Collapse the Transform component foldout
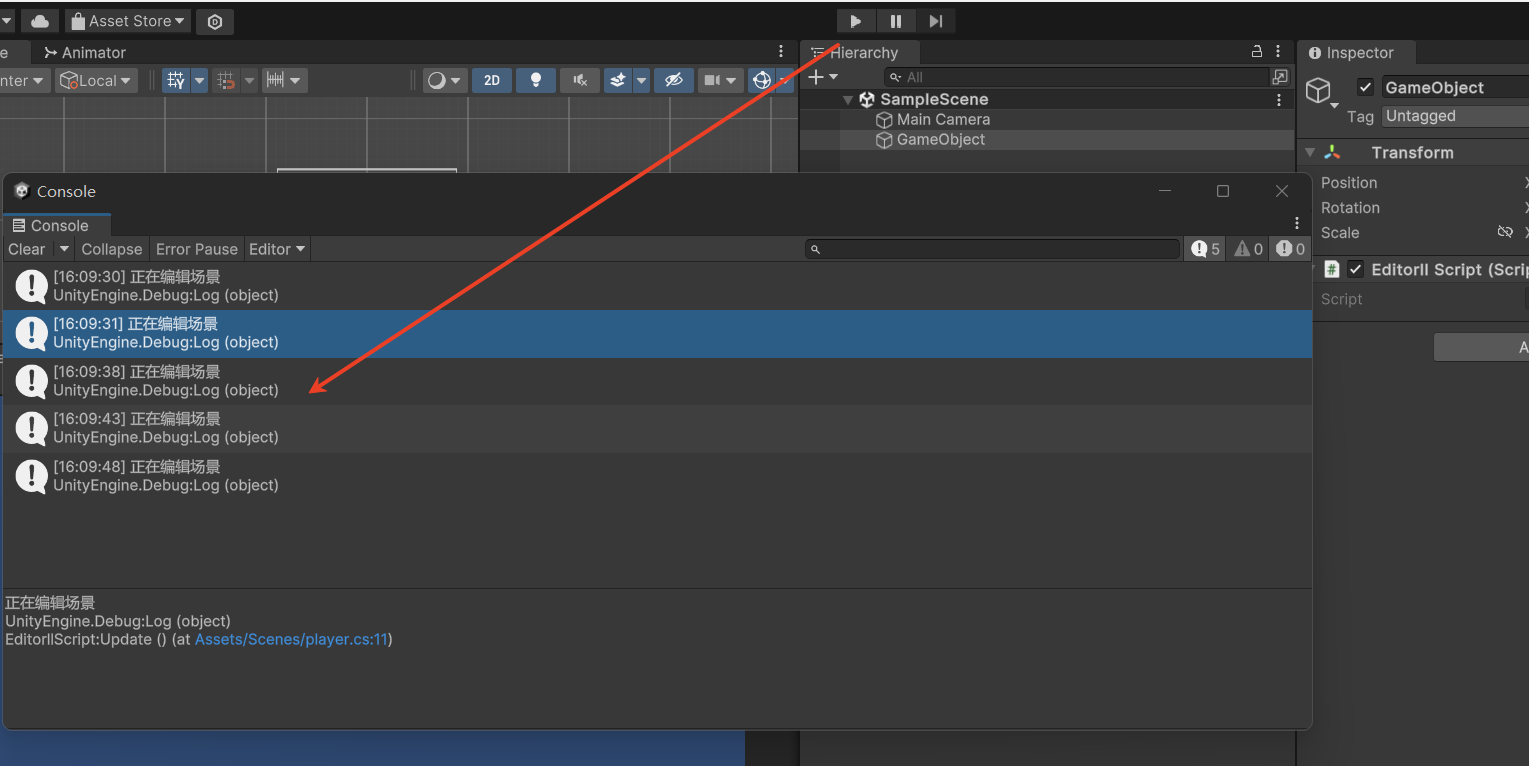This screenshot has width=1529, height=766. coord(1310,153)
